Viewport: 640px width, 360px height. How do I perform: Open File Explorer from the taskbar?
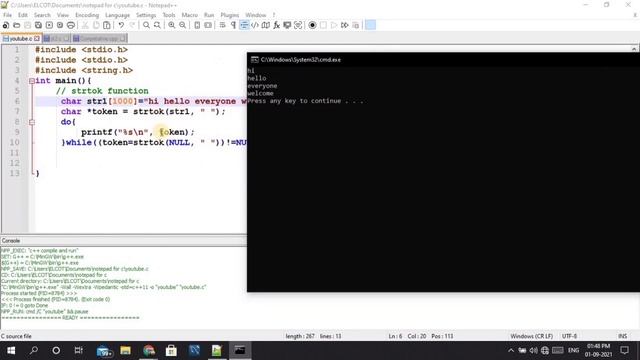pyautogui.click(x=126, y=351)
